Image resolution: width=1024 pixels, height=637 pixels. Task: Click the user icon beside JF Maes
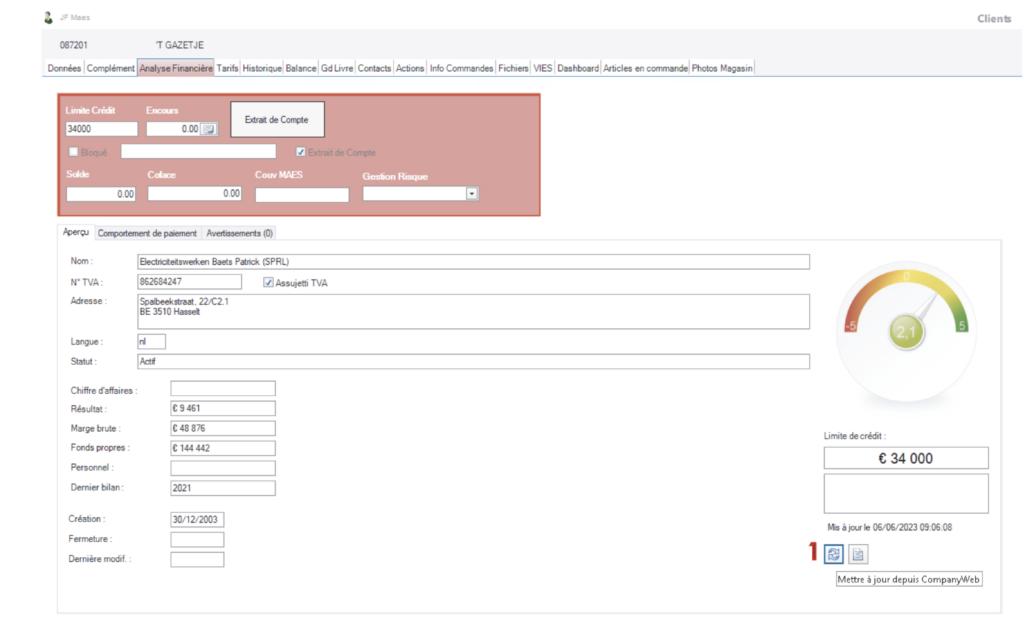[x=49, y=18]
